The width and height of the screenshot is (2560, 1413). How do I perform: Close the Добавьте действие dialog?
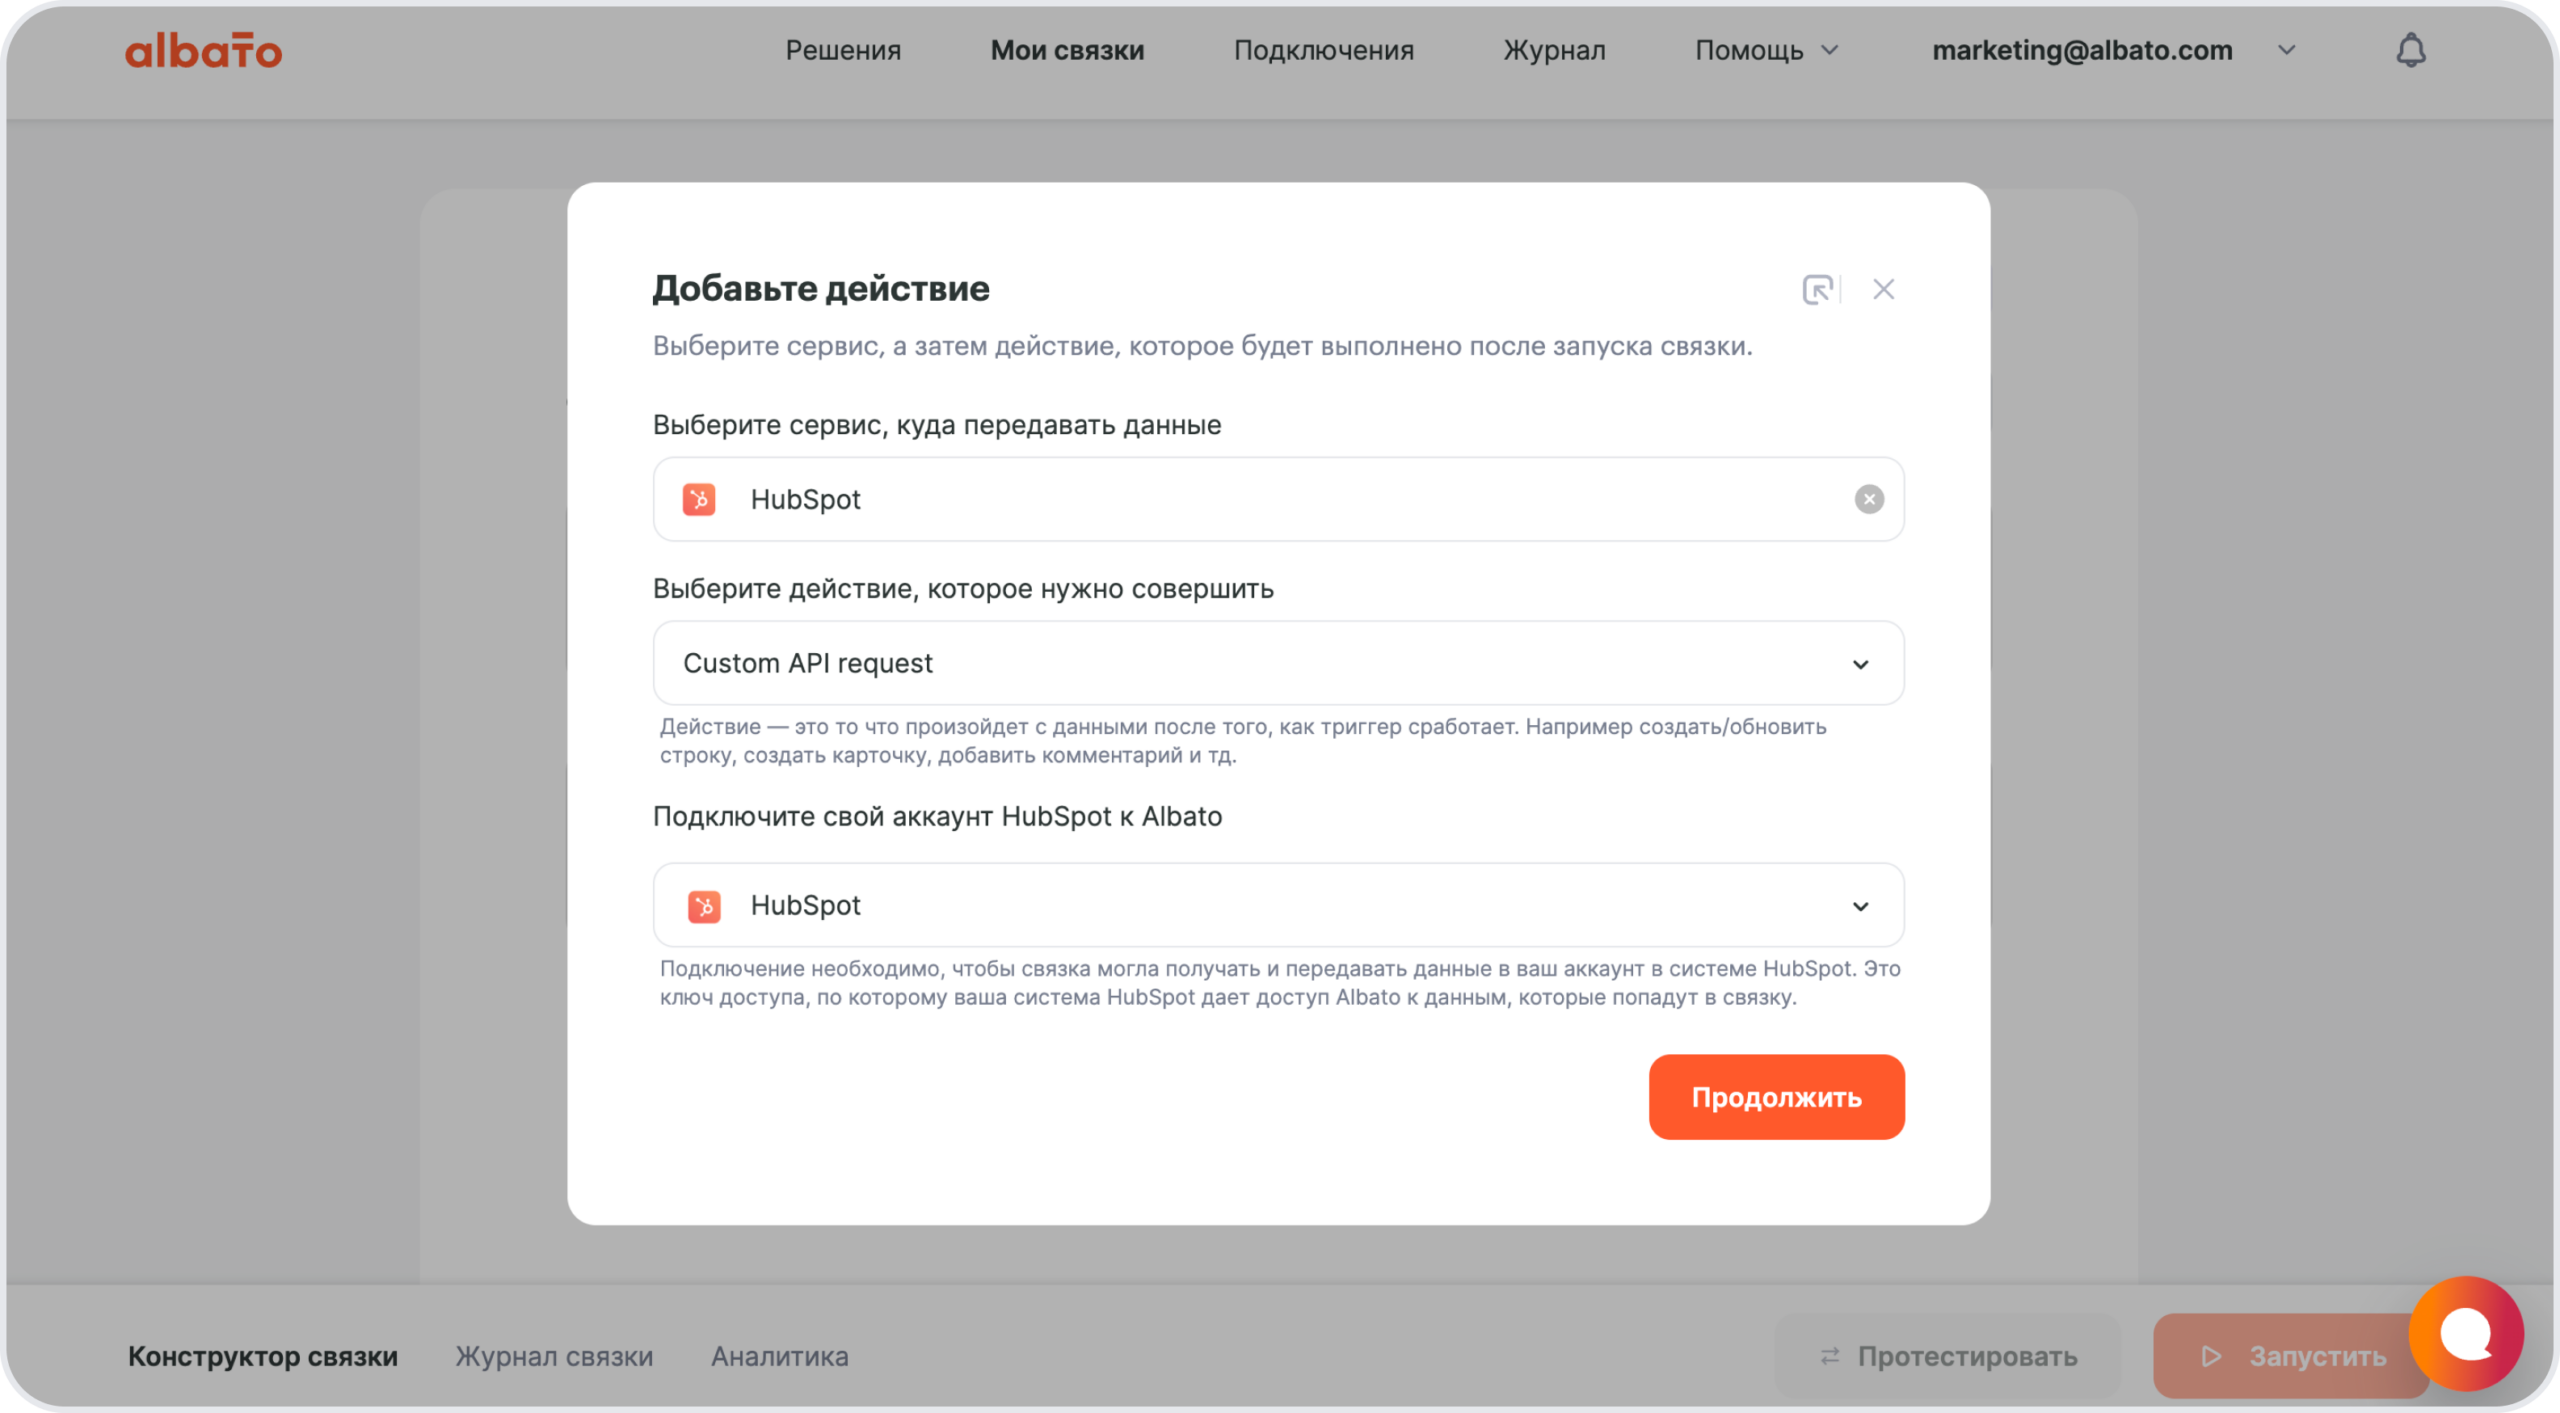[x=1883, y=290]
